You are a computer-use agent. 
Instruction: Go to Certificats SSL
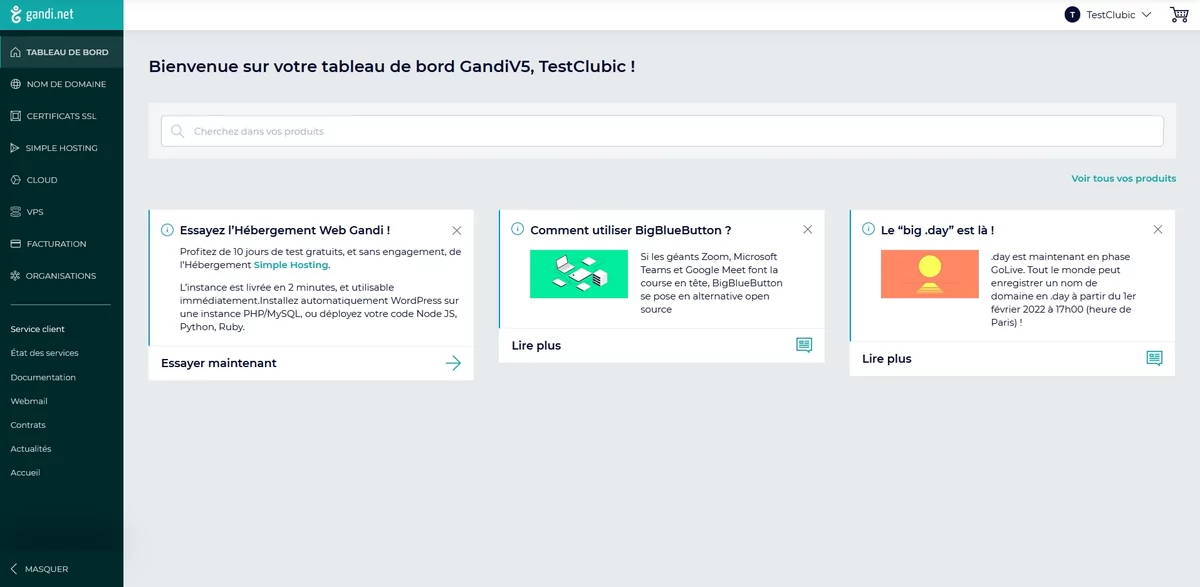click(x=61, y=116)
